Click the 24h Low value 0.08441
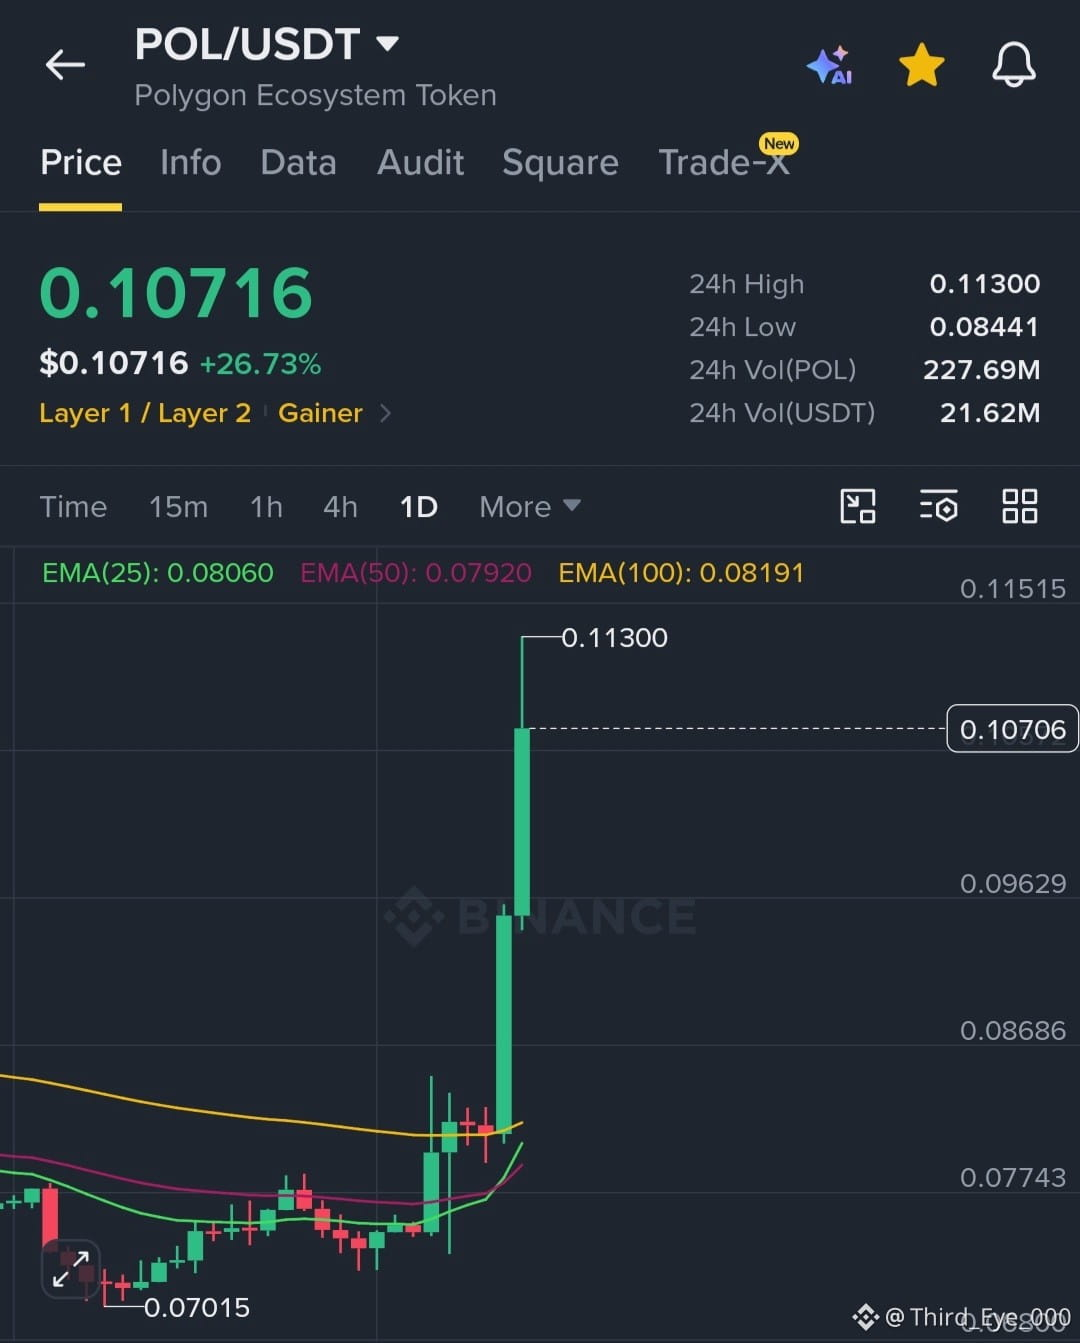Image resolution: width=1080 pixels, height=1343 pixels. pyautogui.click(x=985, y=327)
